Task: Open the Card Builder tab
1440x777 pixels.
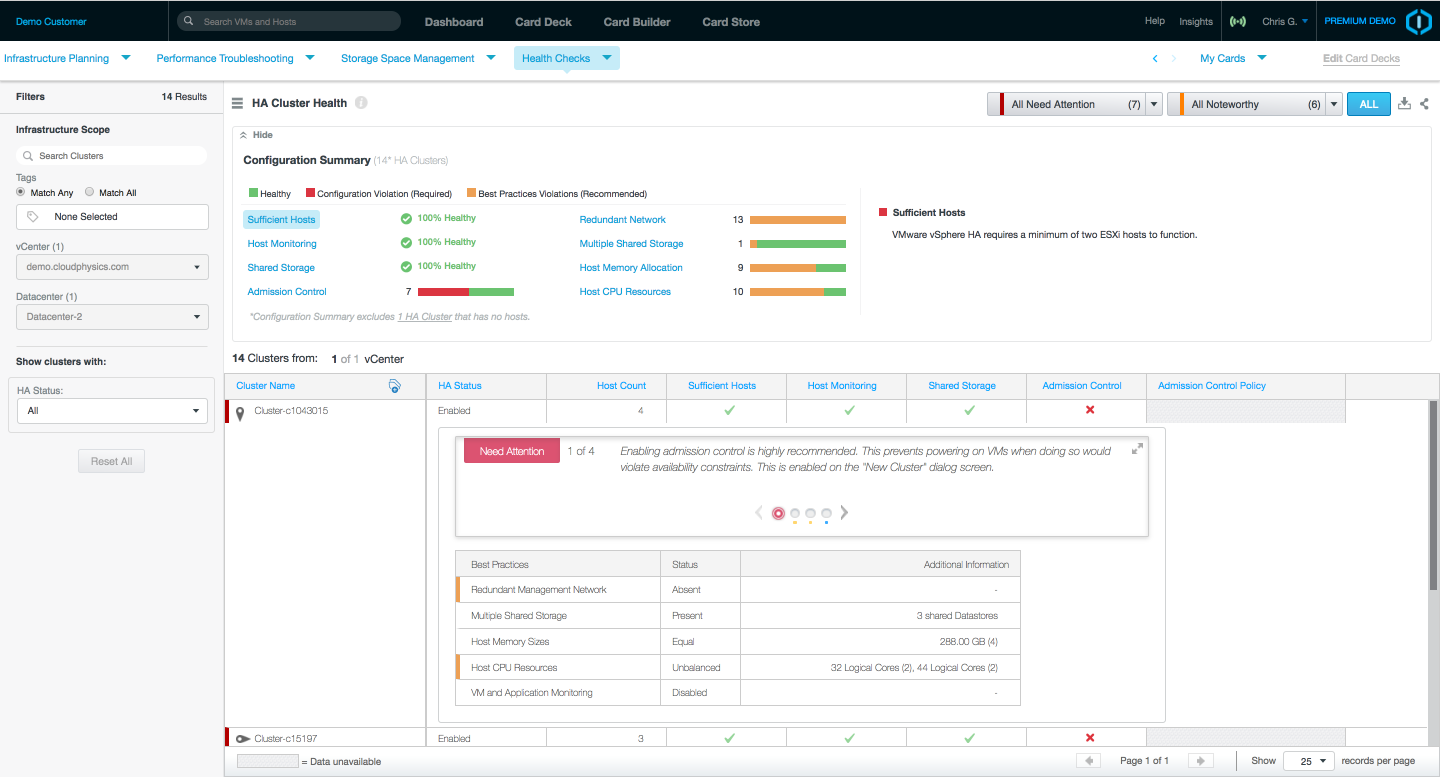Action: [x=637, y=22]
